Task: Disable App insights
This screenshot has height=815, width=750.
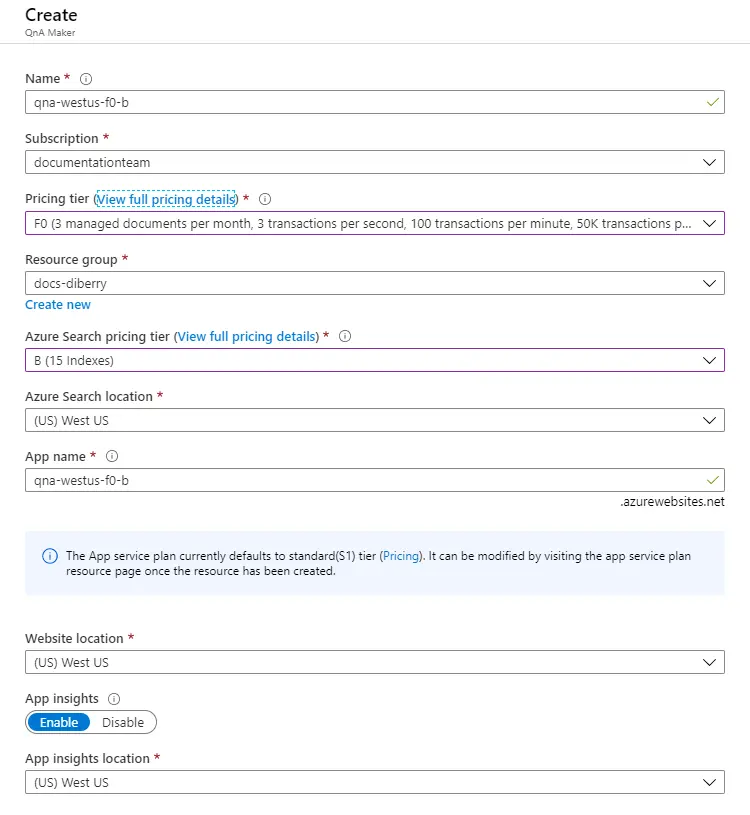Action: click(123, 722)
